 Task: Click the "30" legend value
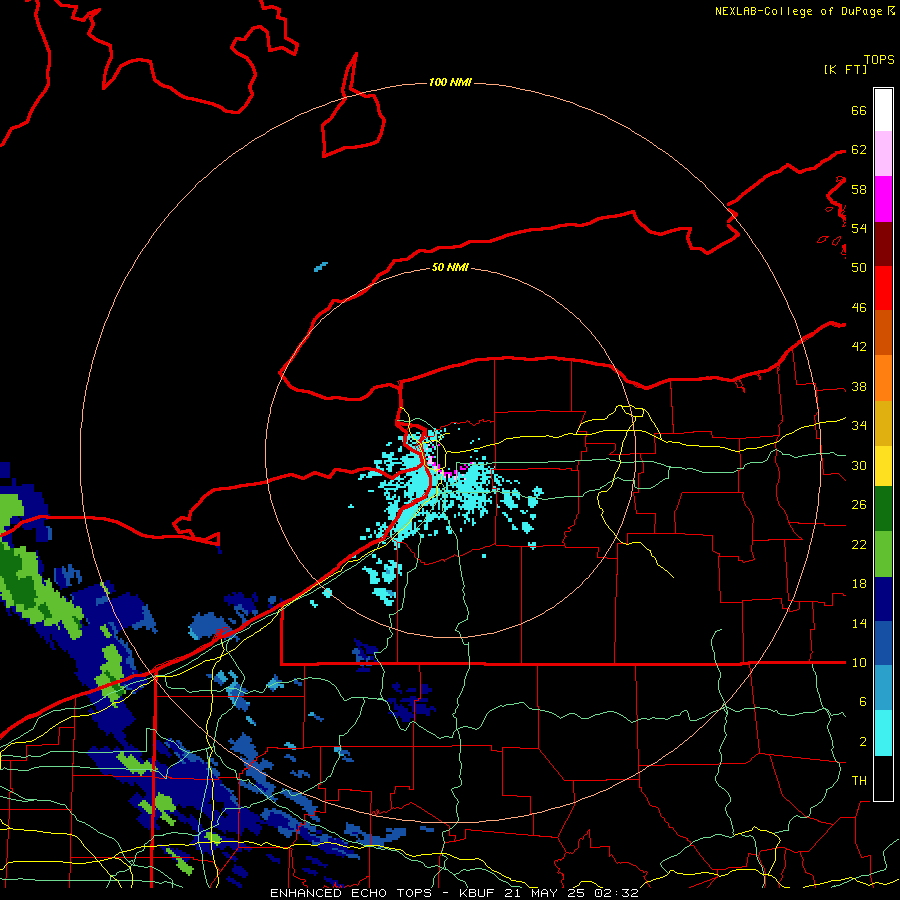coord(859,465)
